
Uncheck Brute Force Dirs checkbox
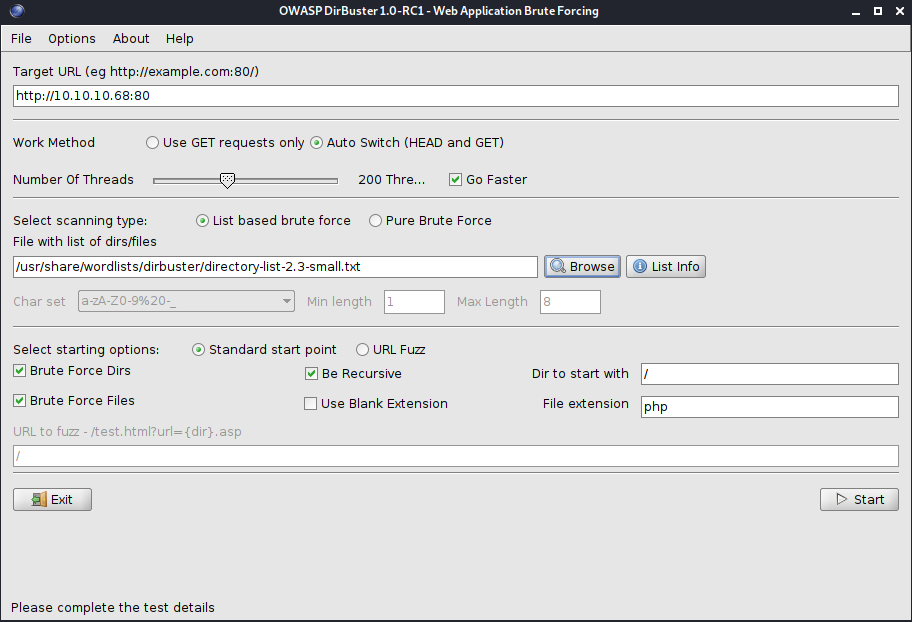(20, 371)
